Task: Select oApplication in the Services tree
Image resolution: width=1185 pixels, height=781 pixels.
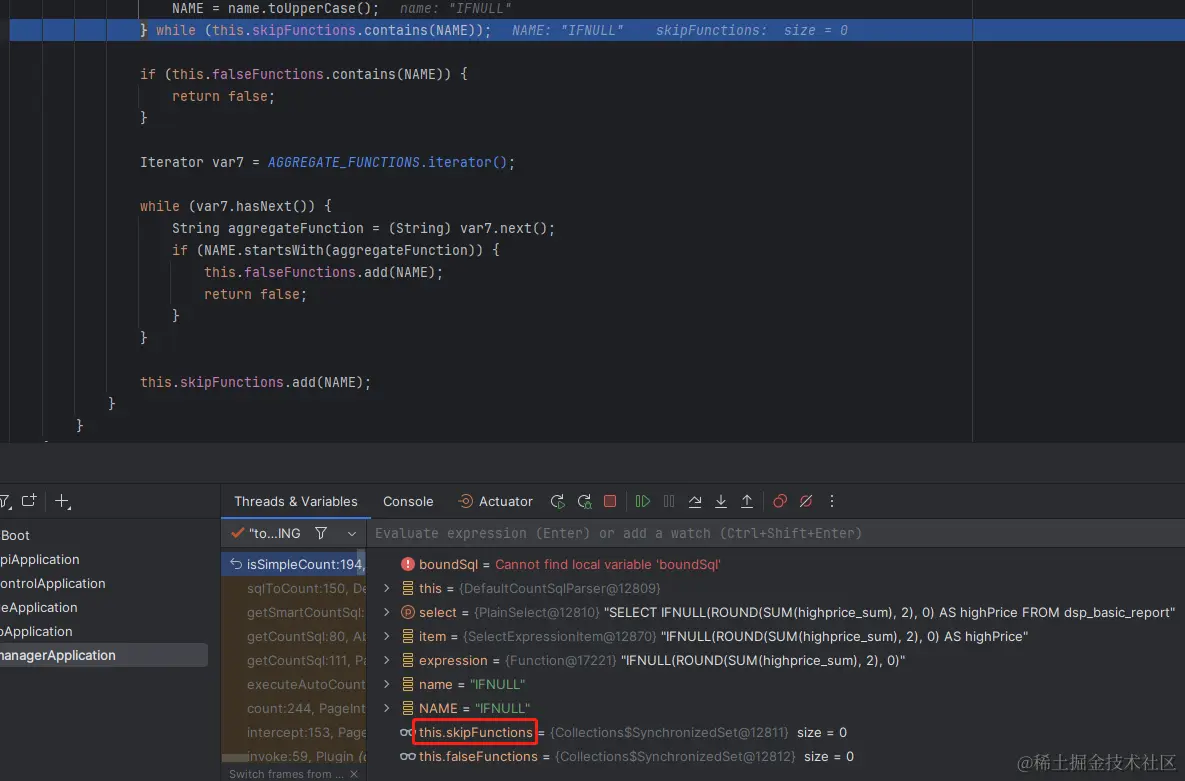Action: (x=36, y=631)
